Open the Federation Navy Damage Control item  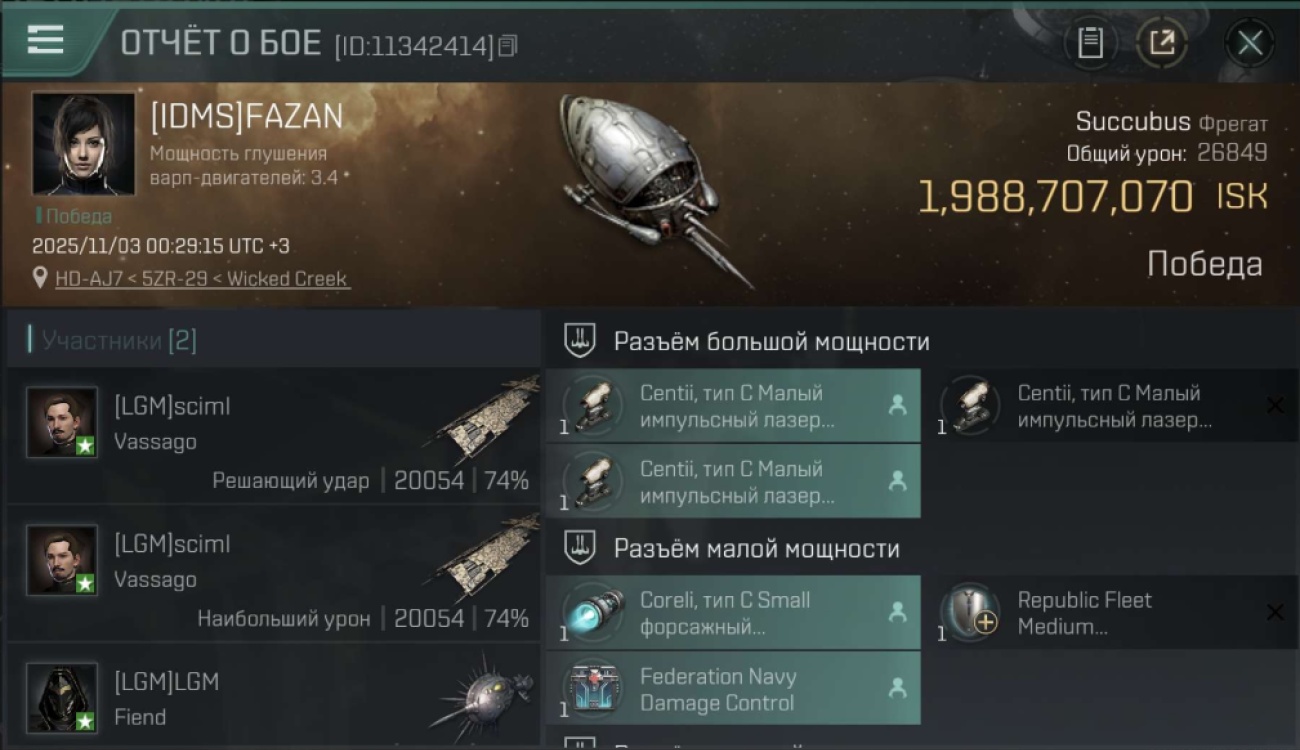click(x=733, y=689)
